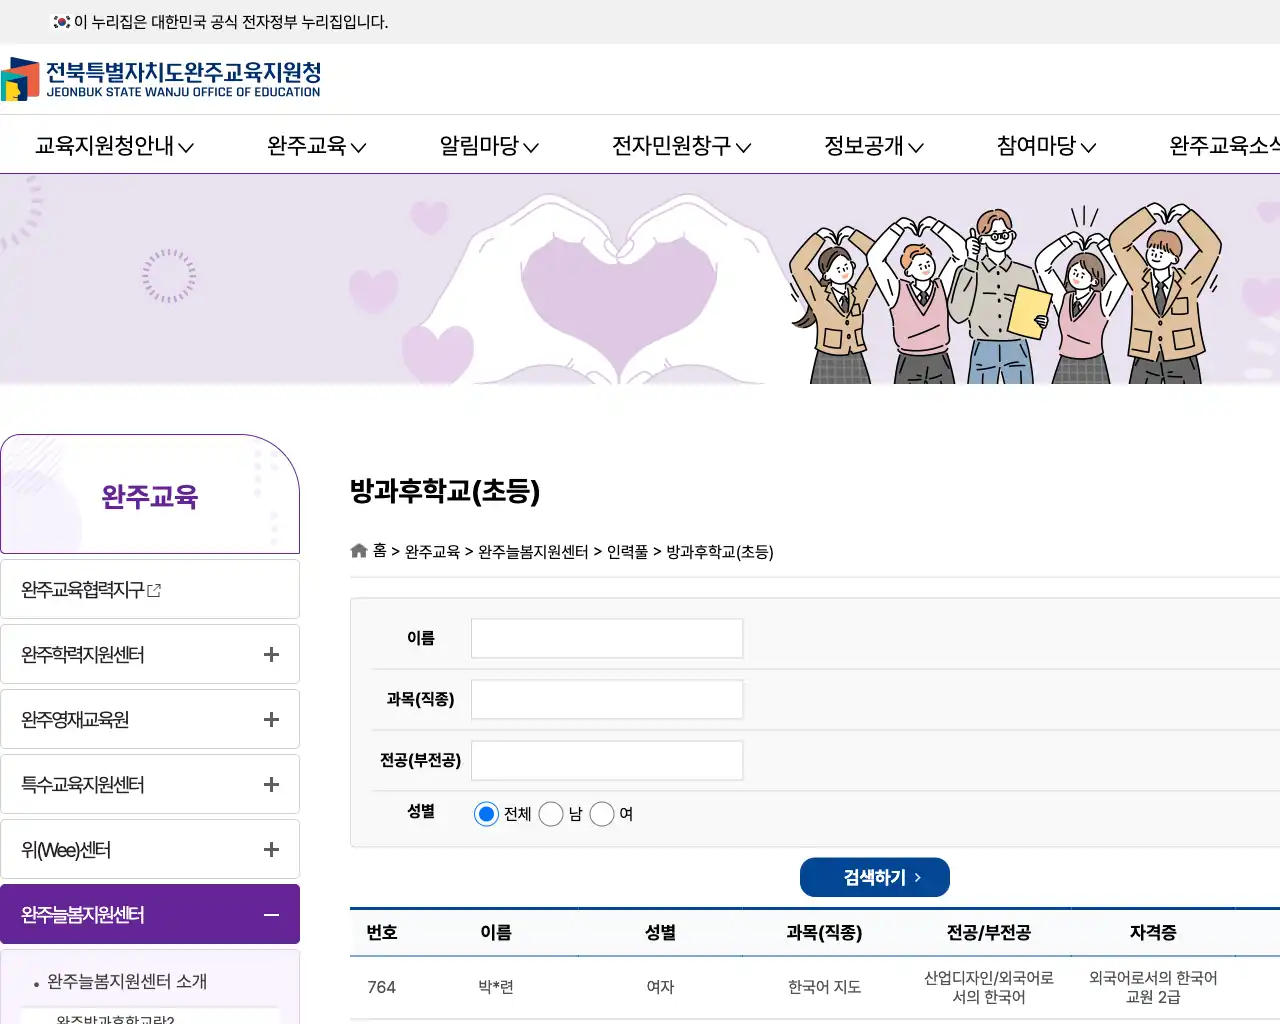Viewport: 1280px width, 1024px height.
Task: Select the 여 gender radio button
Action: [602, 814]
